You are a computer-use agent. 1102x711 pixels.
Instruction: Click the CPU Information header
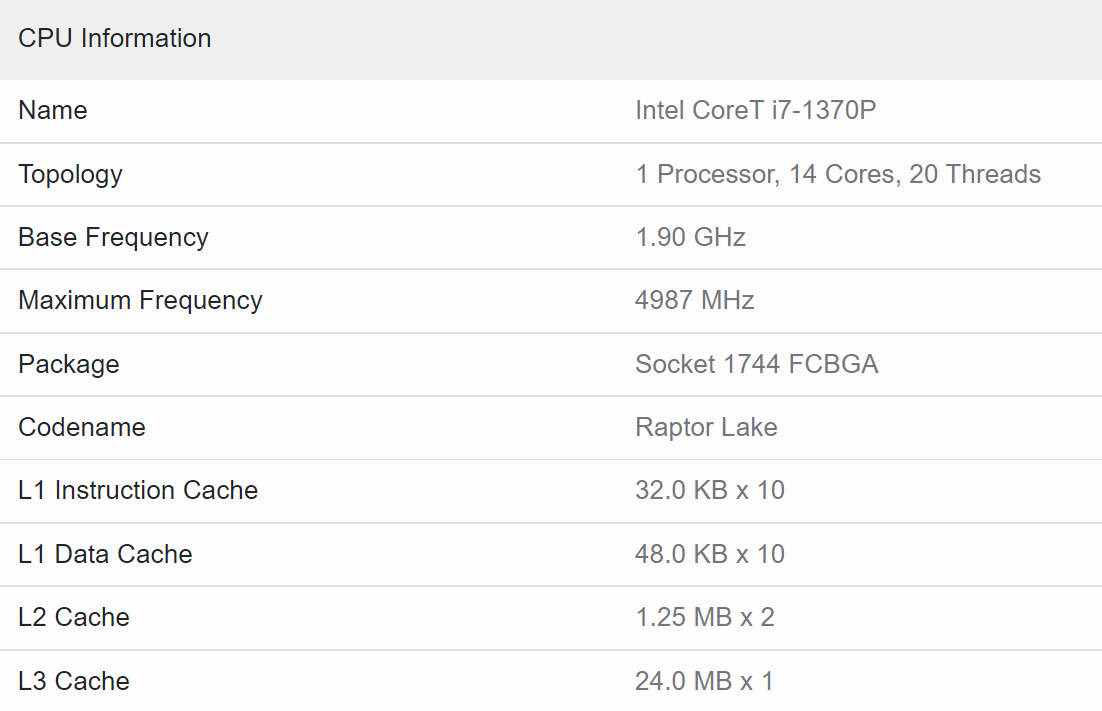tap(115, 38)
